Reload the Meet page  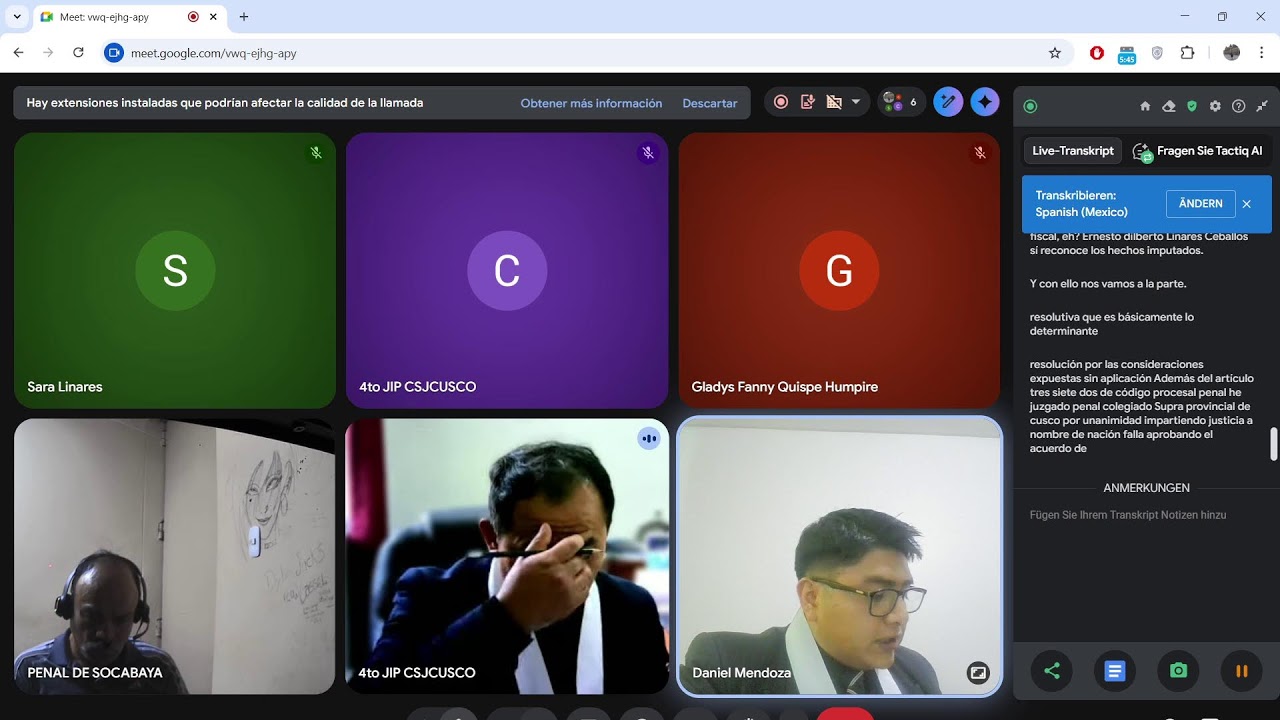tap(78, 53)
